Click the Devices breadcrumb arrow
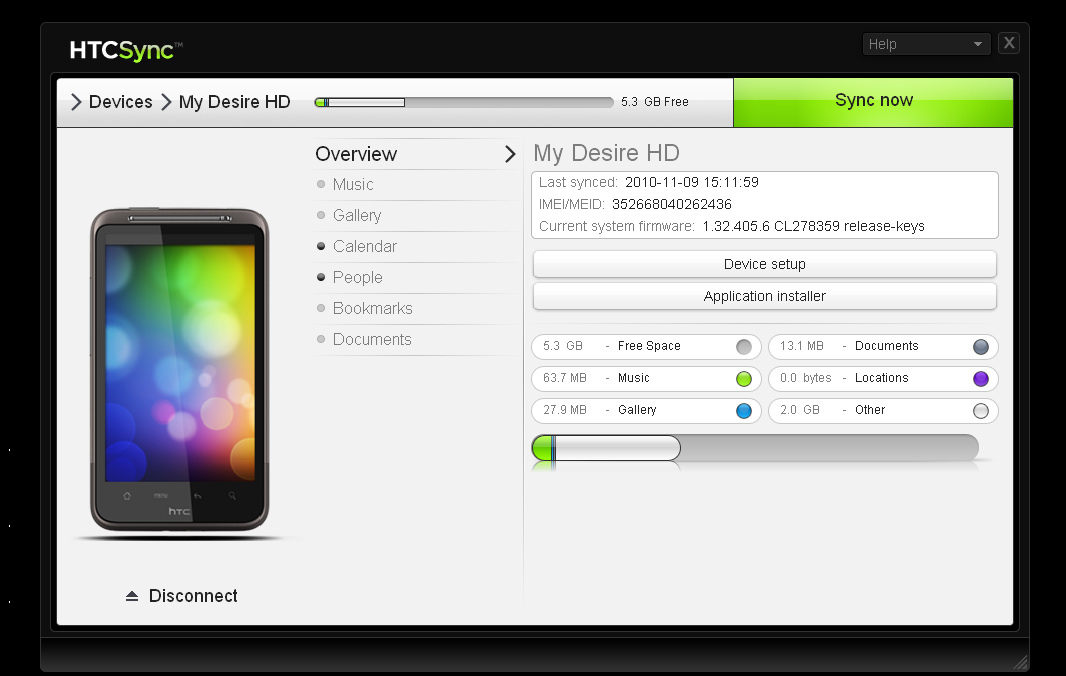 (76, 102)
